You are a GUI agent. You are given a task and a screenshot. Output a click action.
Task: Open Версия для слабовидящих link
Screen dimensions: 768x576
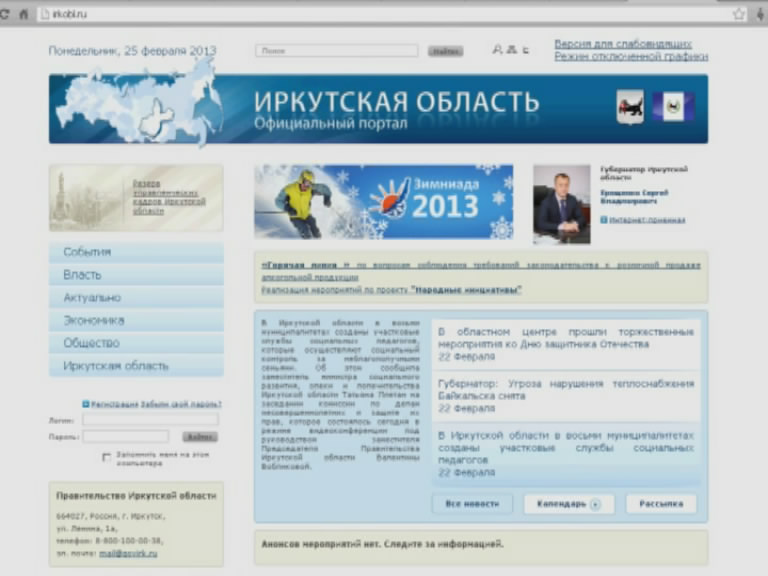(x=623, y=44)
